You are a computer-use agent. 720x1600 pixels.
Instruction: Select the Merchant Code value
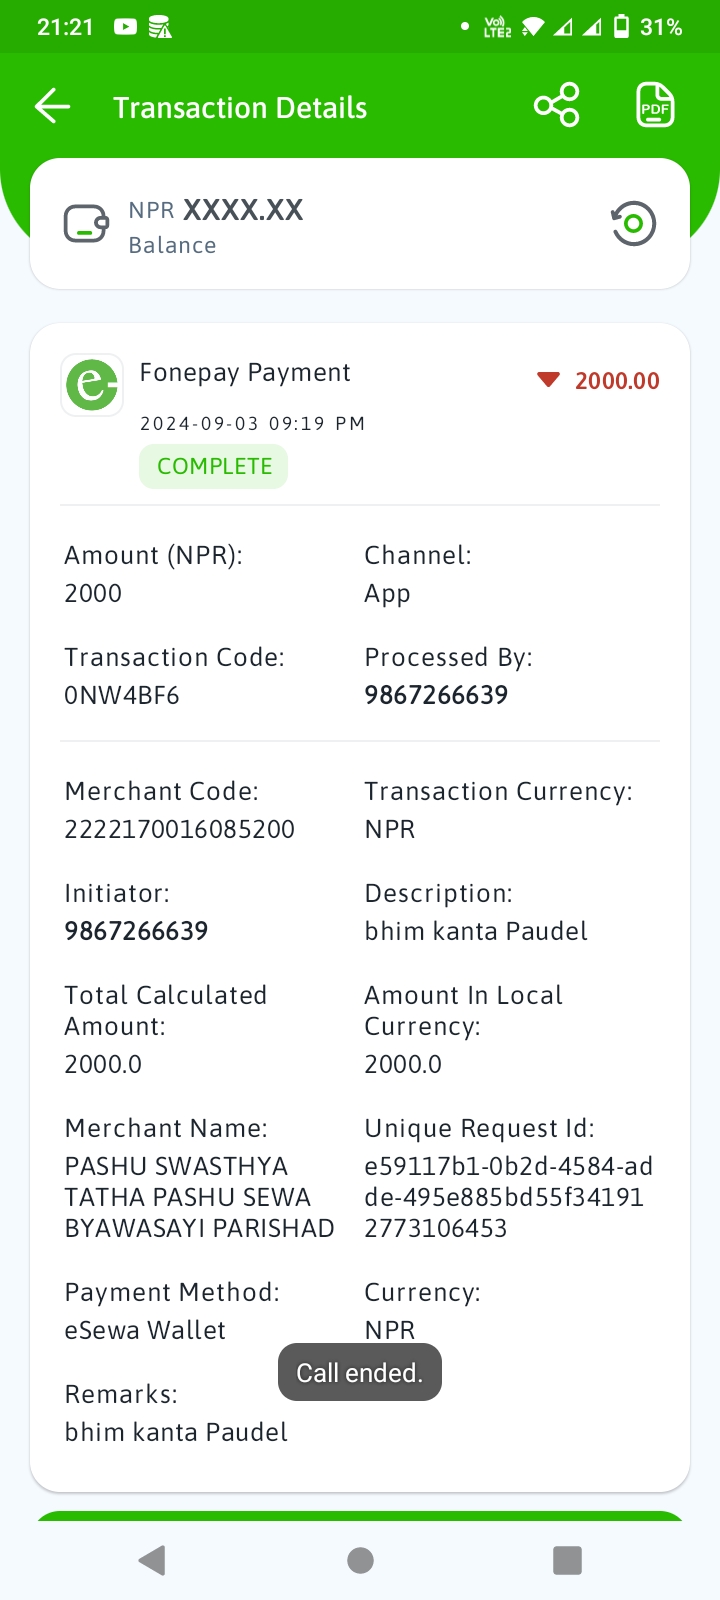click(180, 829)
